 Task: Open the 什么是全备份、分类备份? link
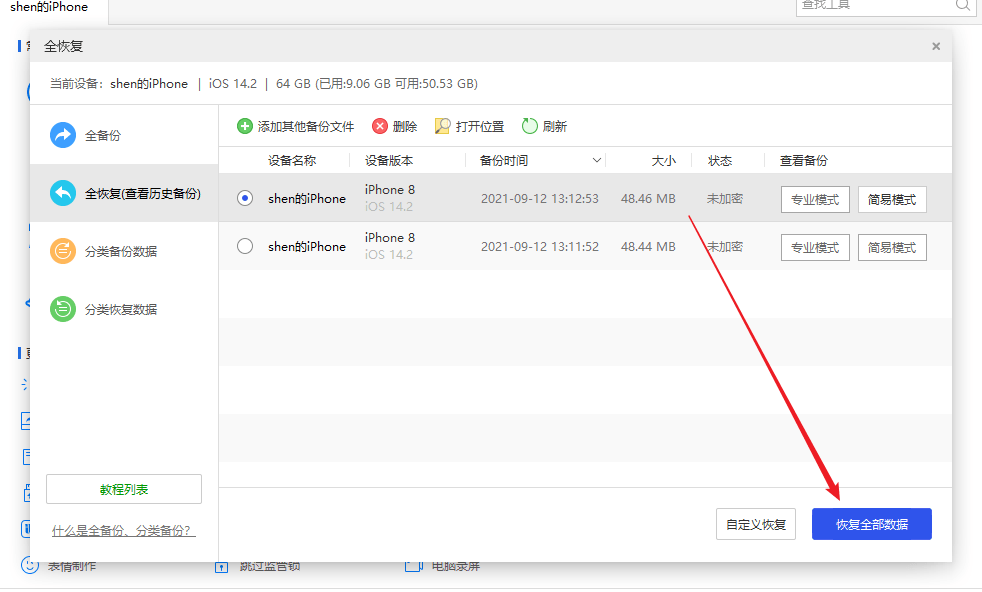123,531
